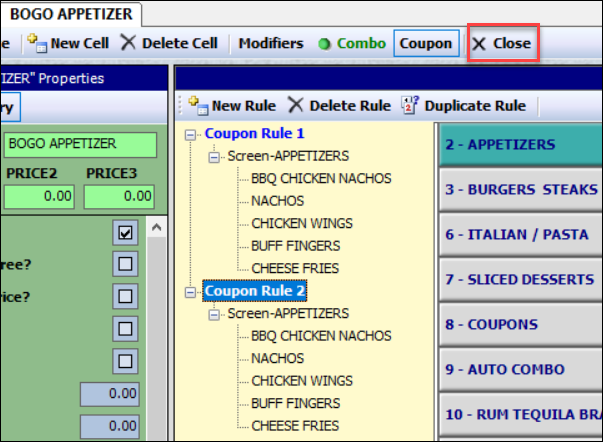The height and width of the screenshot is (442, 603).
Task: Click the New Cell label
Action: point(80,43)
